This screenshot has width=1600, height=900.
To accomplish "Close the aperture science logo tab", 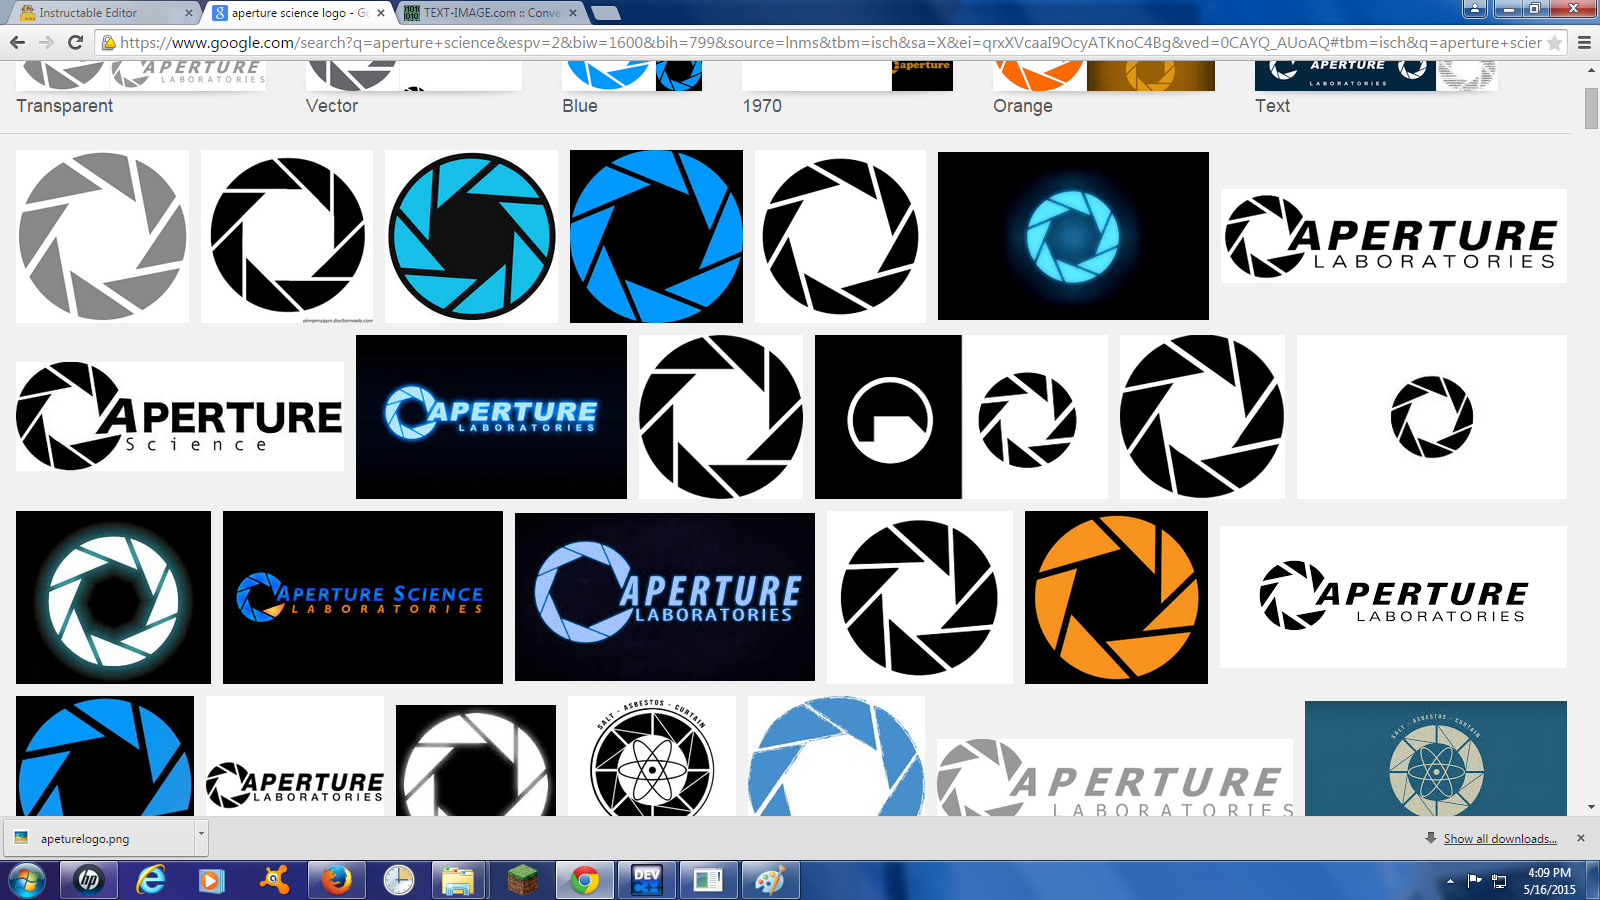I will (x=381, y=13).
